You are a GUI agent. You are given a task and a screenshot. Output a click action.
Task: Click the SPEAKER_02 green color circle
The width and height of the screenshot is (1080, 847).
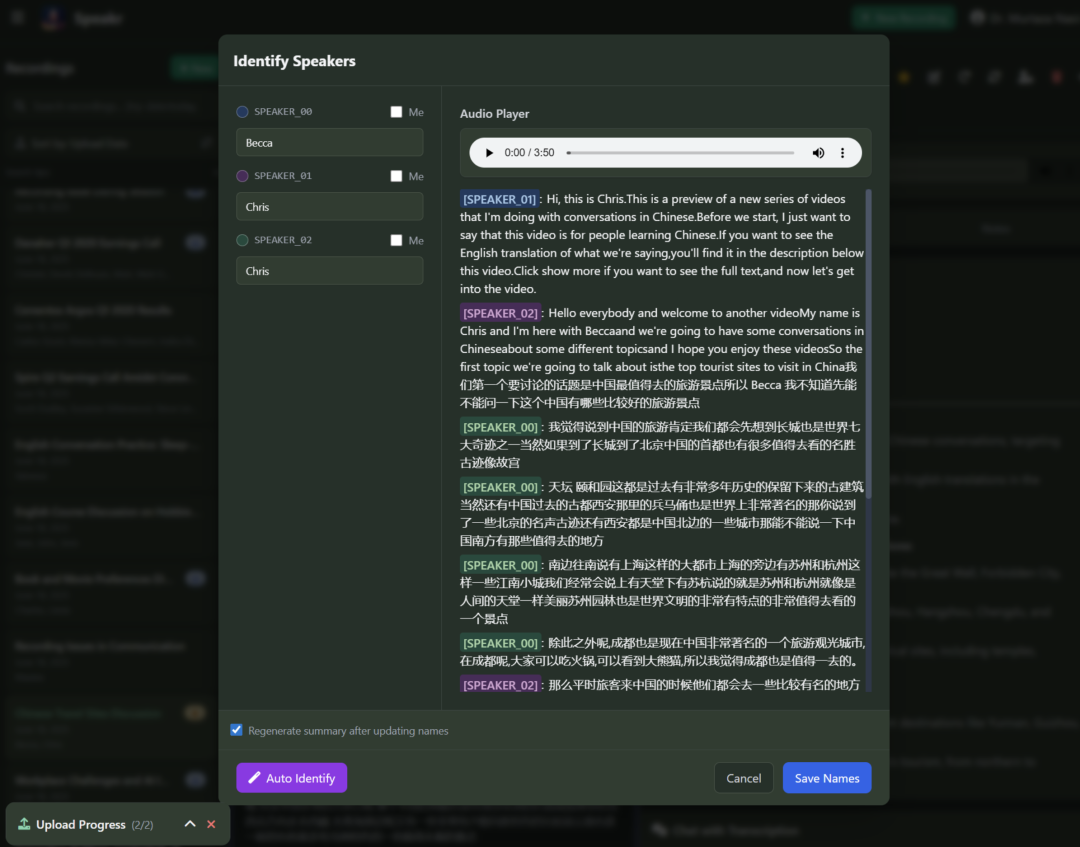point(242,240)
